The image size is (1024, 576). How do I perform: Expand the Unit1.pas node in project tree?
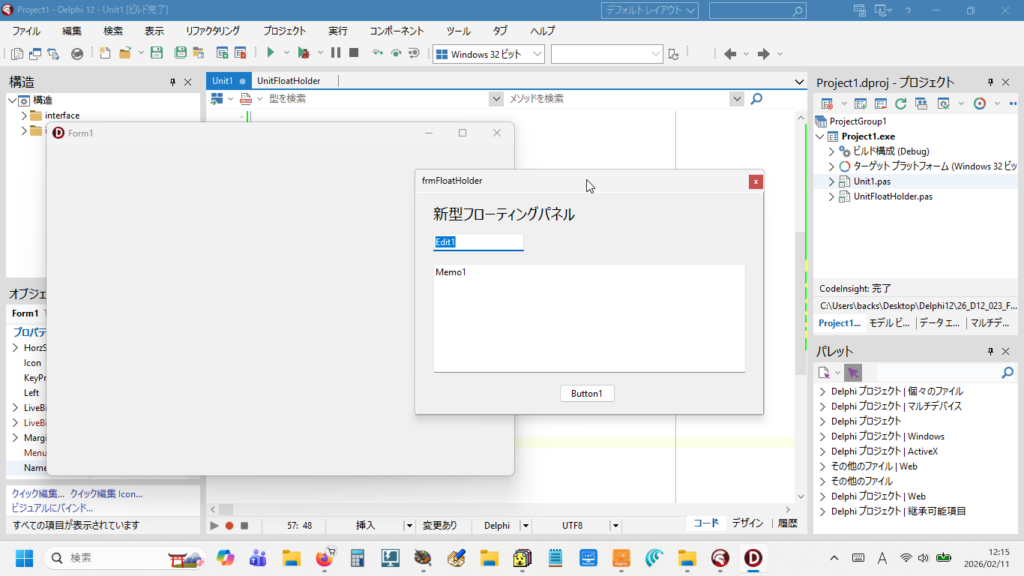pos(831,182)
